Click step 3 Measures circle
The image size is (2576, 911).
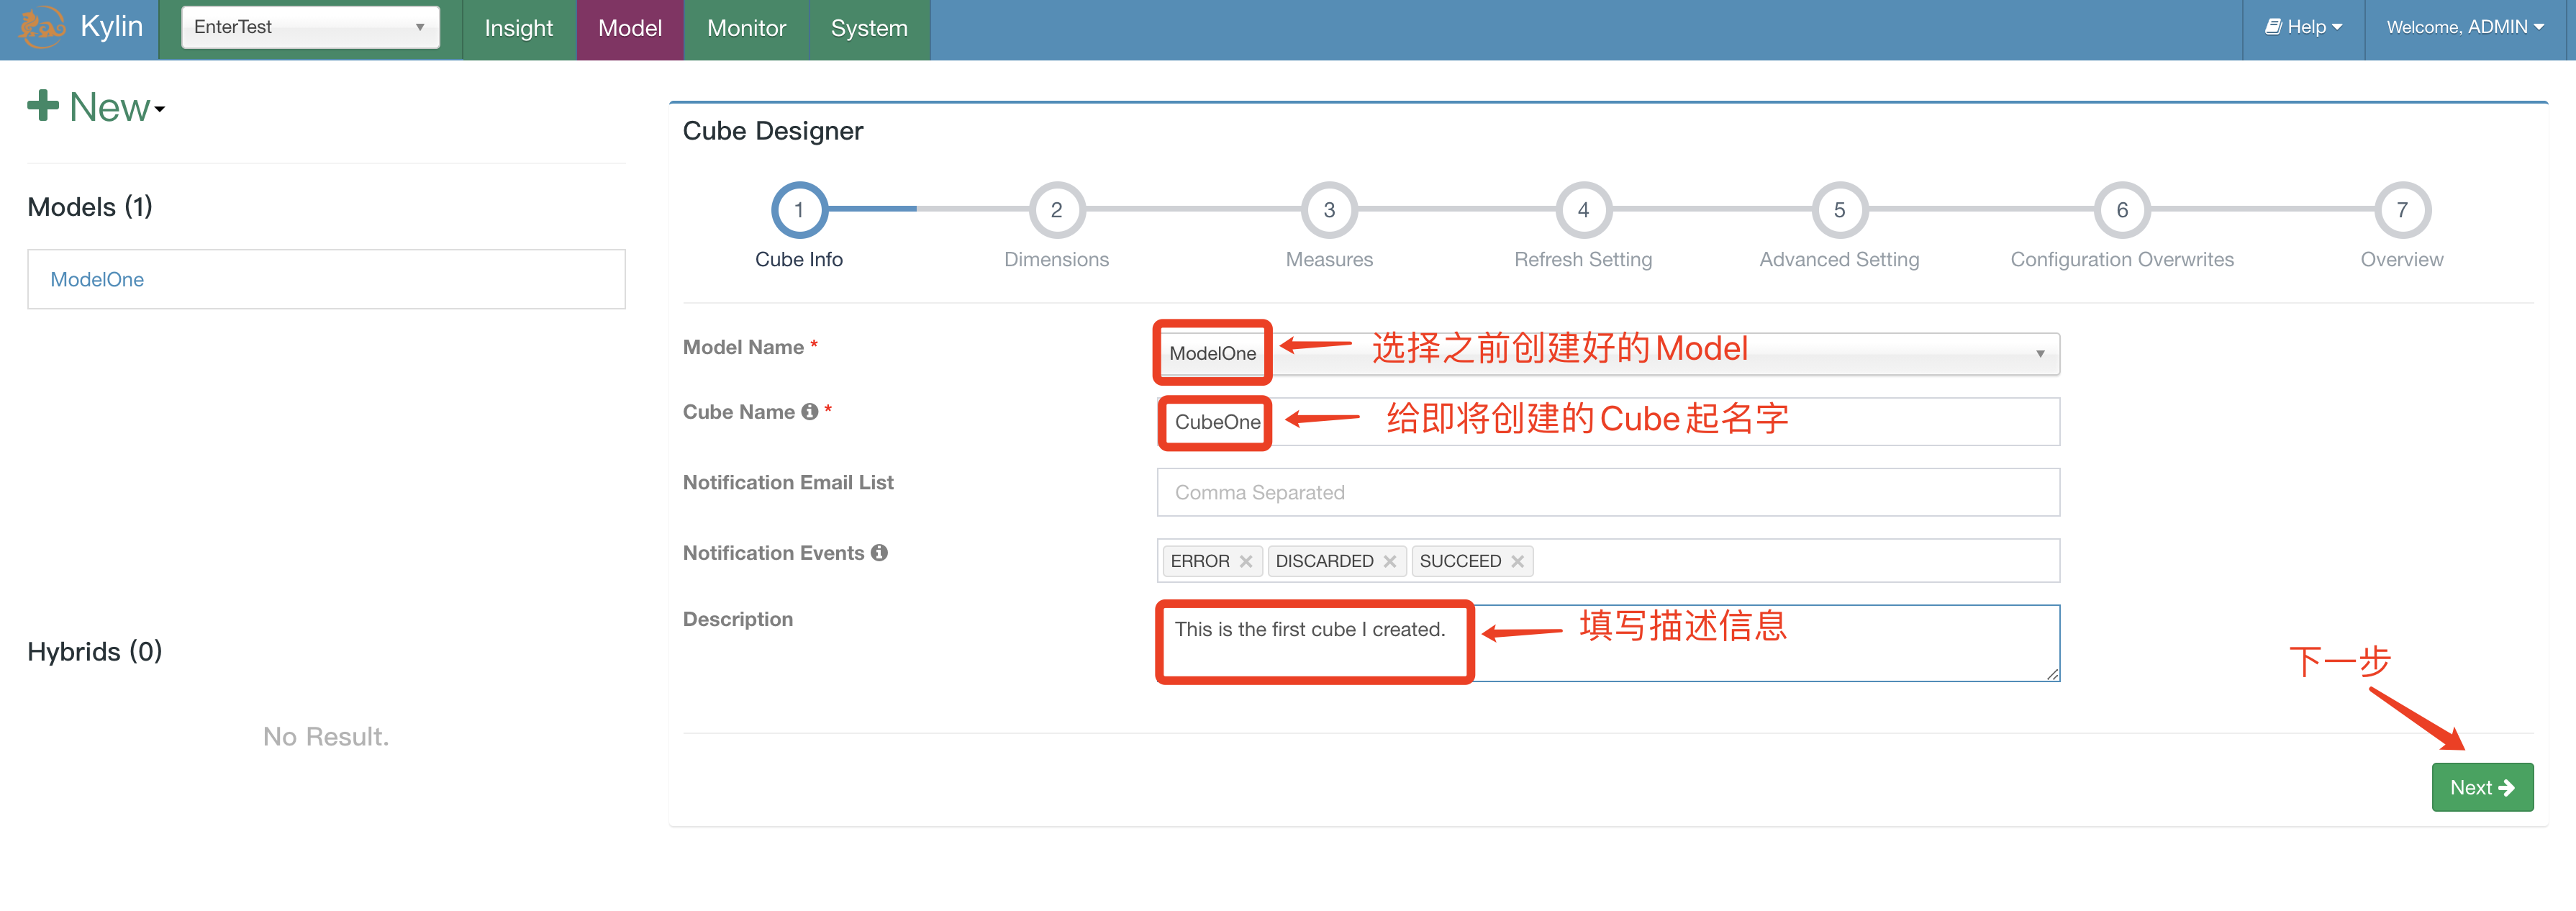click(x=1329, y=210)
